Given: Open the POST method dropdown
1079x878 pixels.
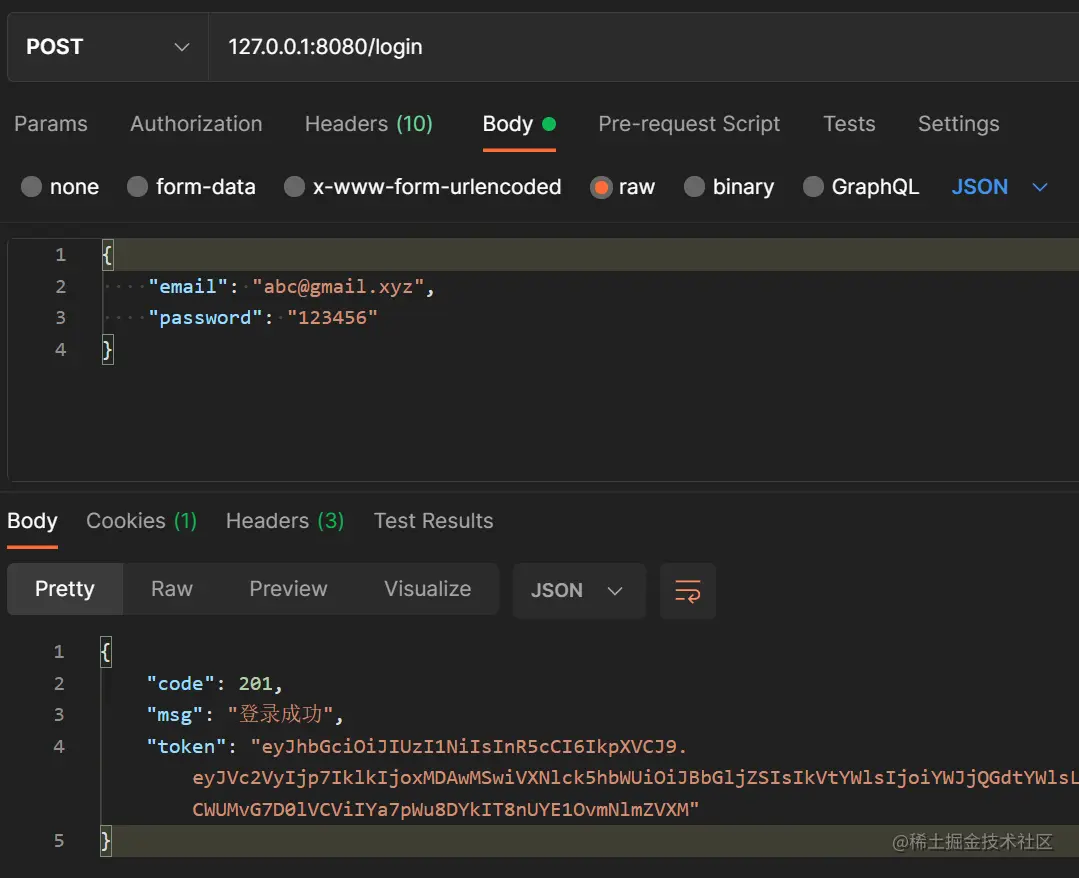Looking at the screenshot, I should tap(107, 47).
